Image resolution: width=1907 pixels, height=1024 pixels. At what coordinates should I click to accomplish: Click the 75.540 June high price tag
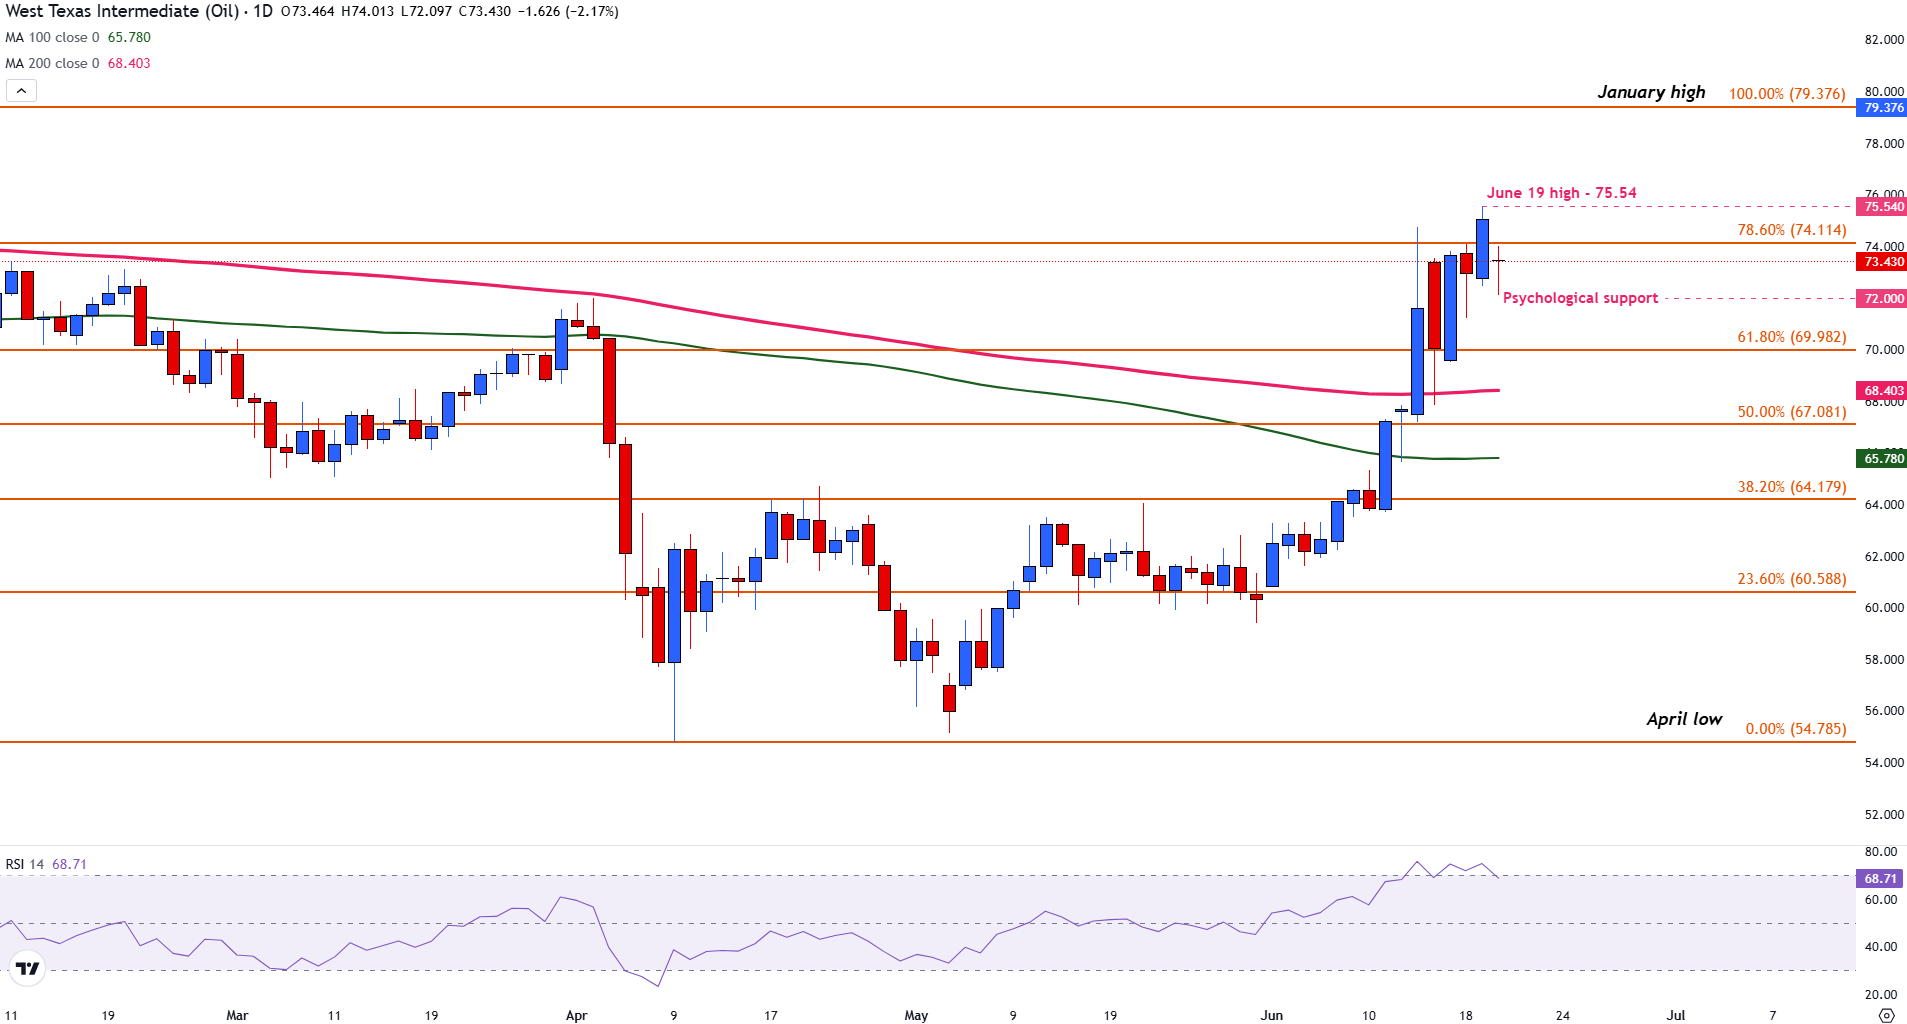tap(1881, 207)
